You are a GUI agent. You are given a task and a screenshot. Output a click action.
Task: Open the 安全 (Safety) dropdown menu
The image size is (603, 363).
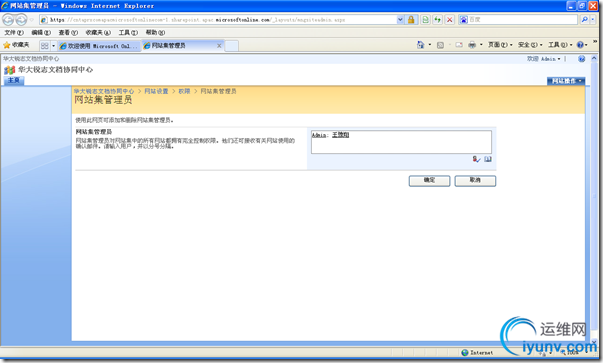click(x=530, y=45)
